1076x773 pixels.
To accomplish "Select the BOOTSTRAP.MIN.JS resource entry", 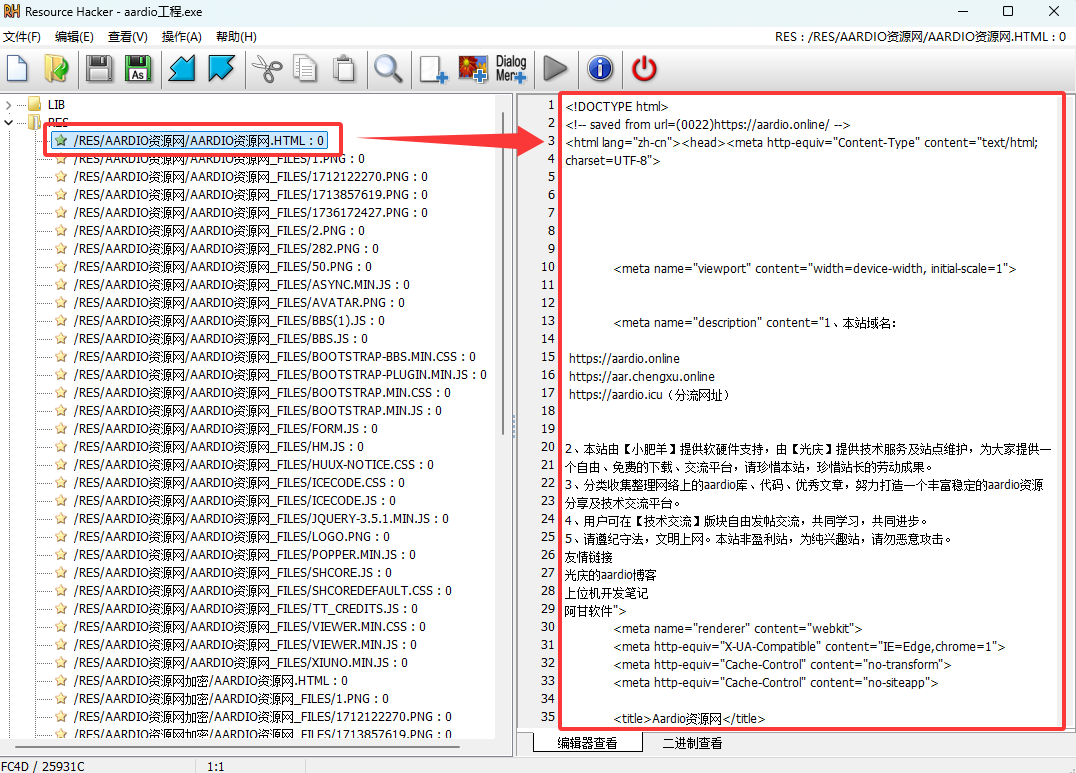I will point(257,411).
